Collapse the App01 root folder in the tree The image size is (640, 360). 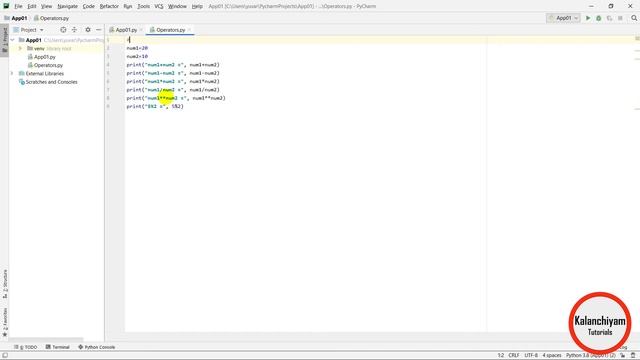click(13, 40)
